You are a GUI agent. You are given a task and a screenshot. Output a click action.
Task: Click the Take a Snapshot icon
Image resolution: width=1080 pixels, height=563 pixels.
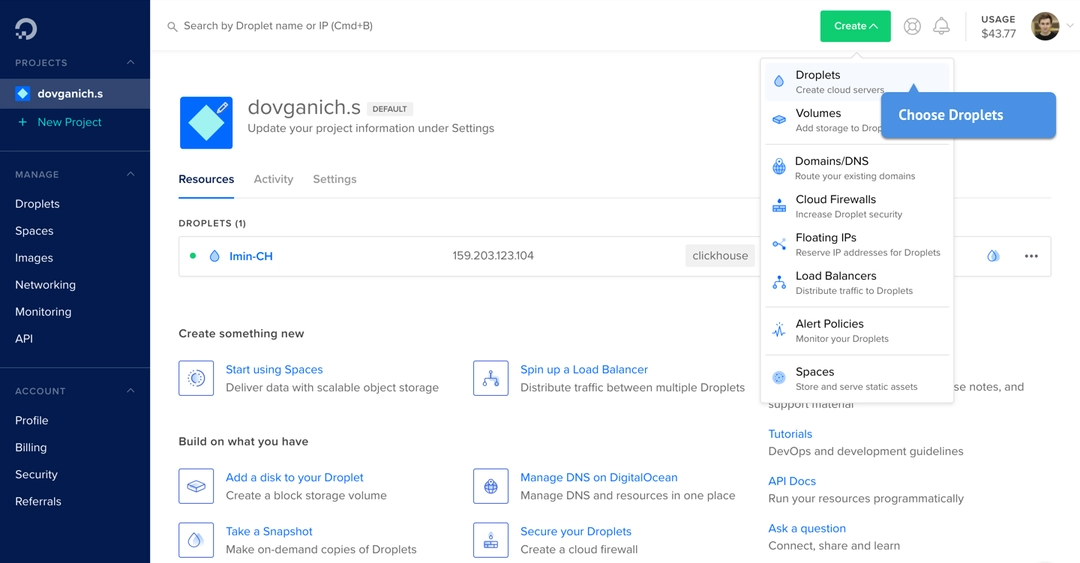(x=196, y=540)
